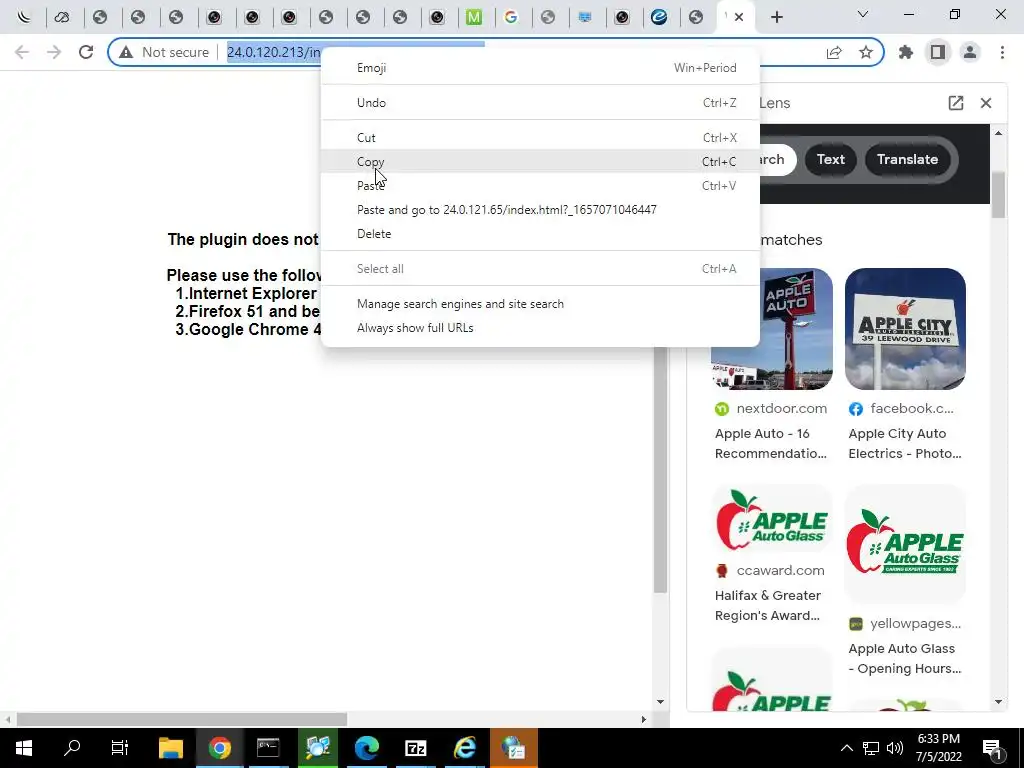Screen dimensions: 1024x768
Task: Open the tab search dropdown arrow
Action: coord(863,14)
